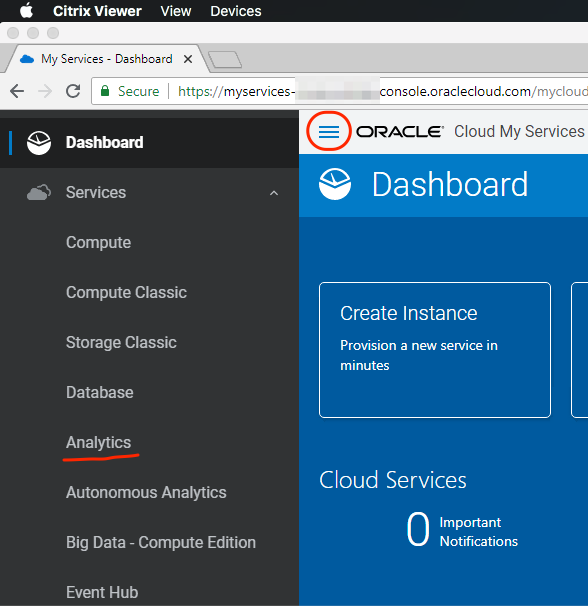Click the large Dashboard page title

(x=450, y=185)
